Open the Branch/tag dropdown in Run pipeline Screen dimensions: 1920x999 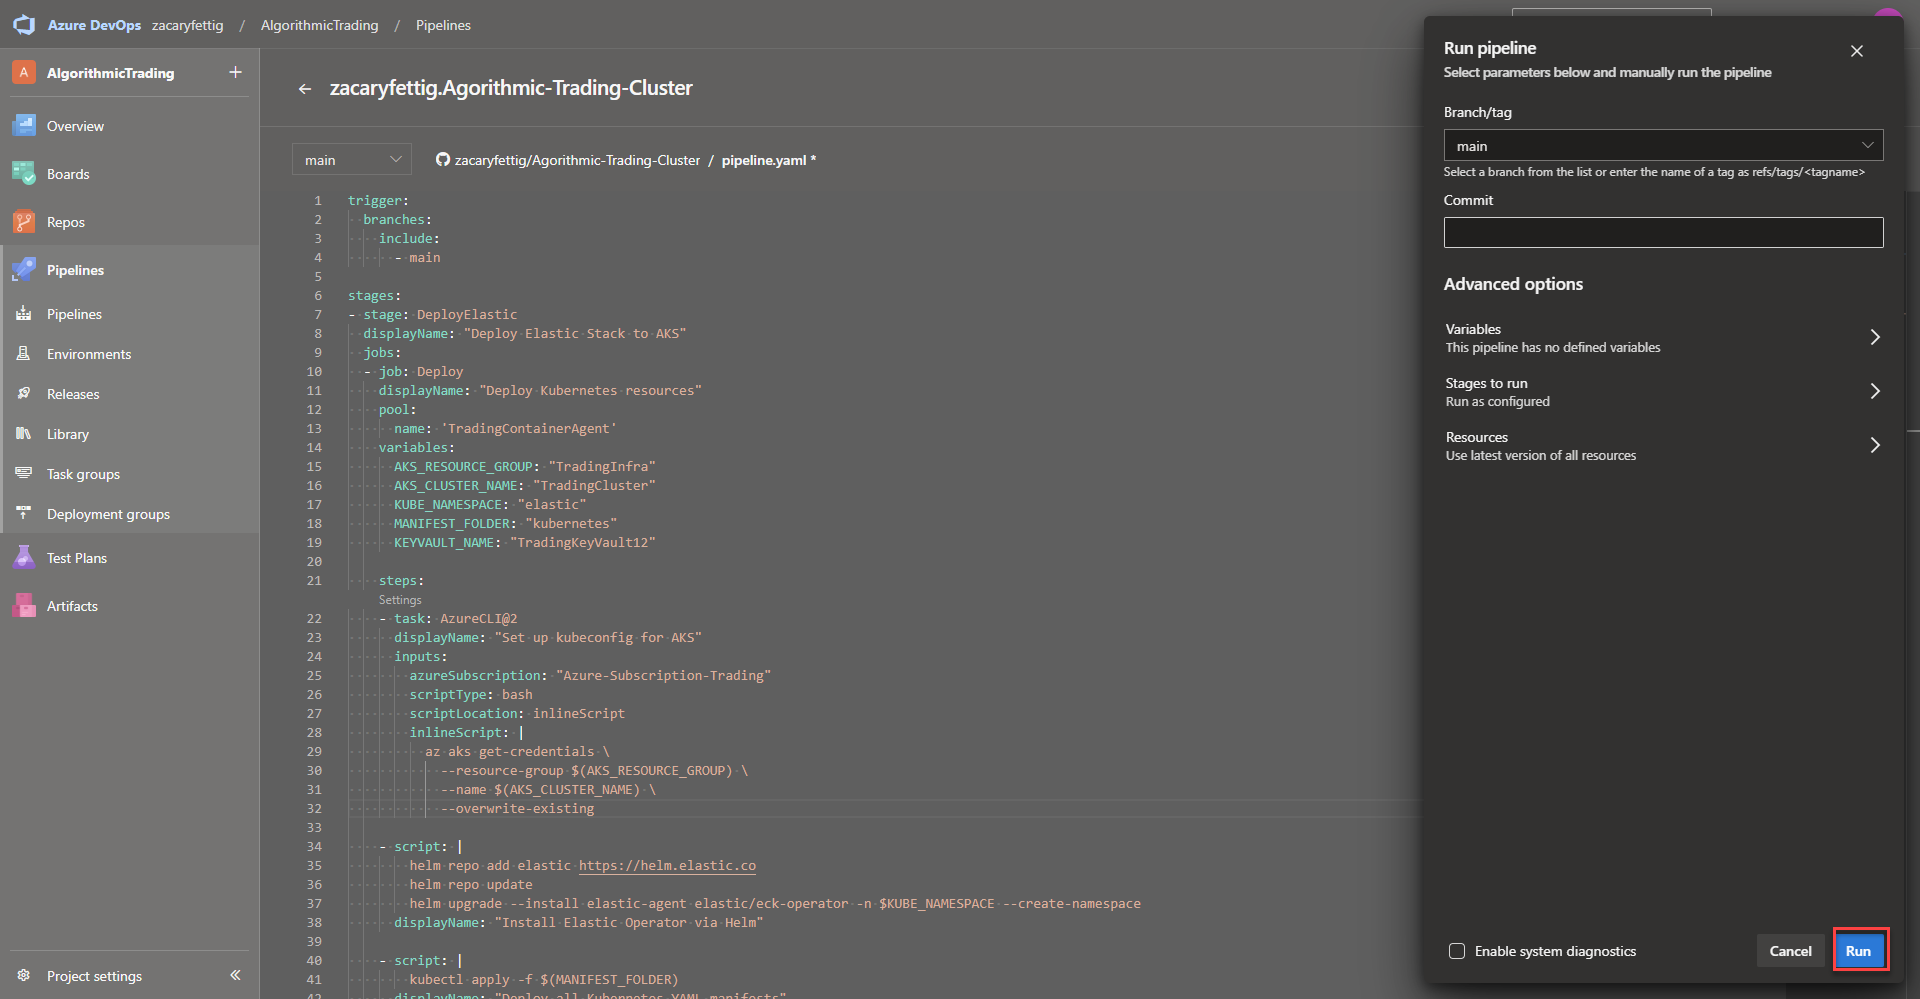pyautogui.click(x=1662, y=146)
